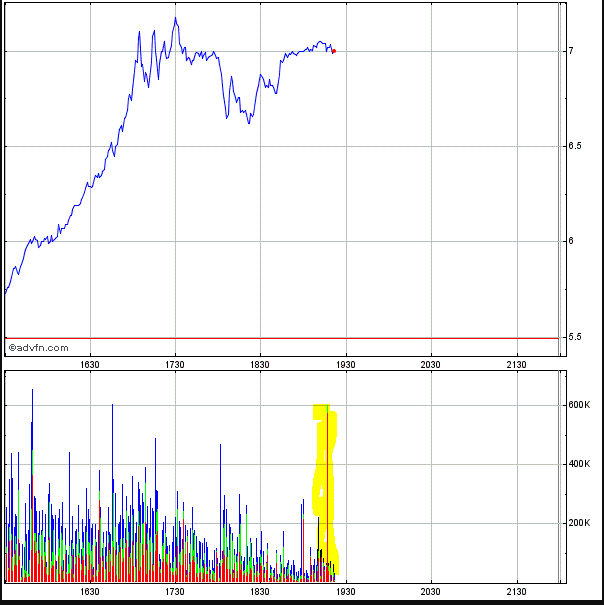
Task: Click the "200K" volume axis label
Action: (x=579, y=523)
